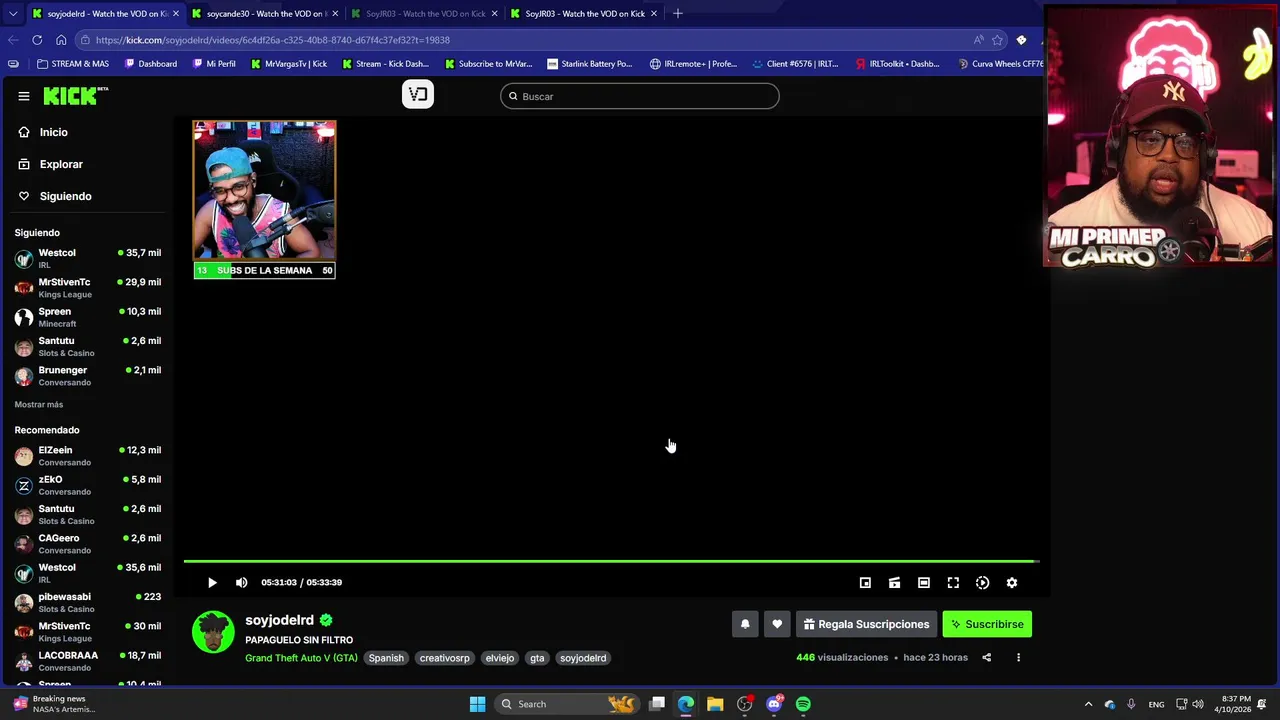Open the Kick sidebar hamburger menu
Viewport: 1280px width, 720px height.
(24, 96)
